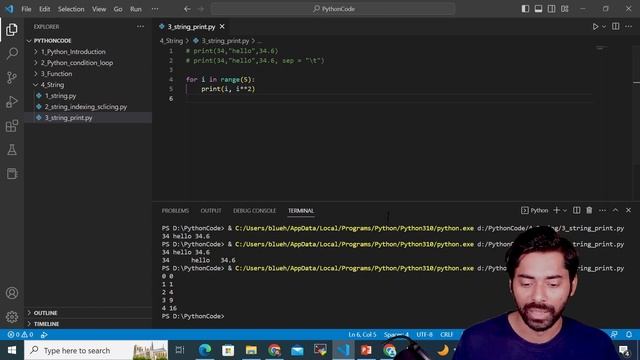Close the 3_string_print.py editor tab

pos(222,27)
